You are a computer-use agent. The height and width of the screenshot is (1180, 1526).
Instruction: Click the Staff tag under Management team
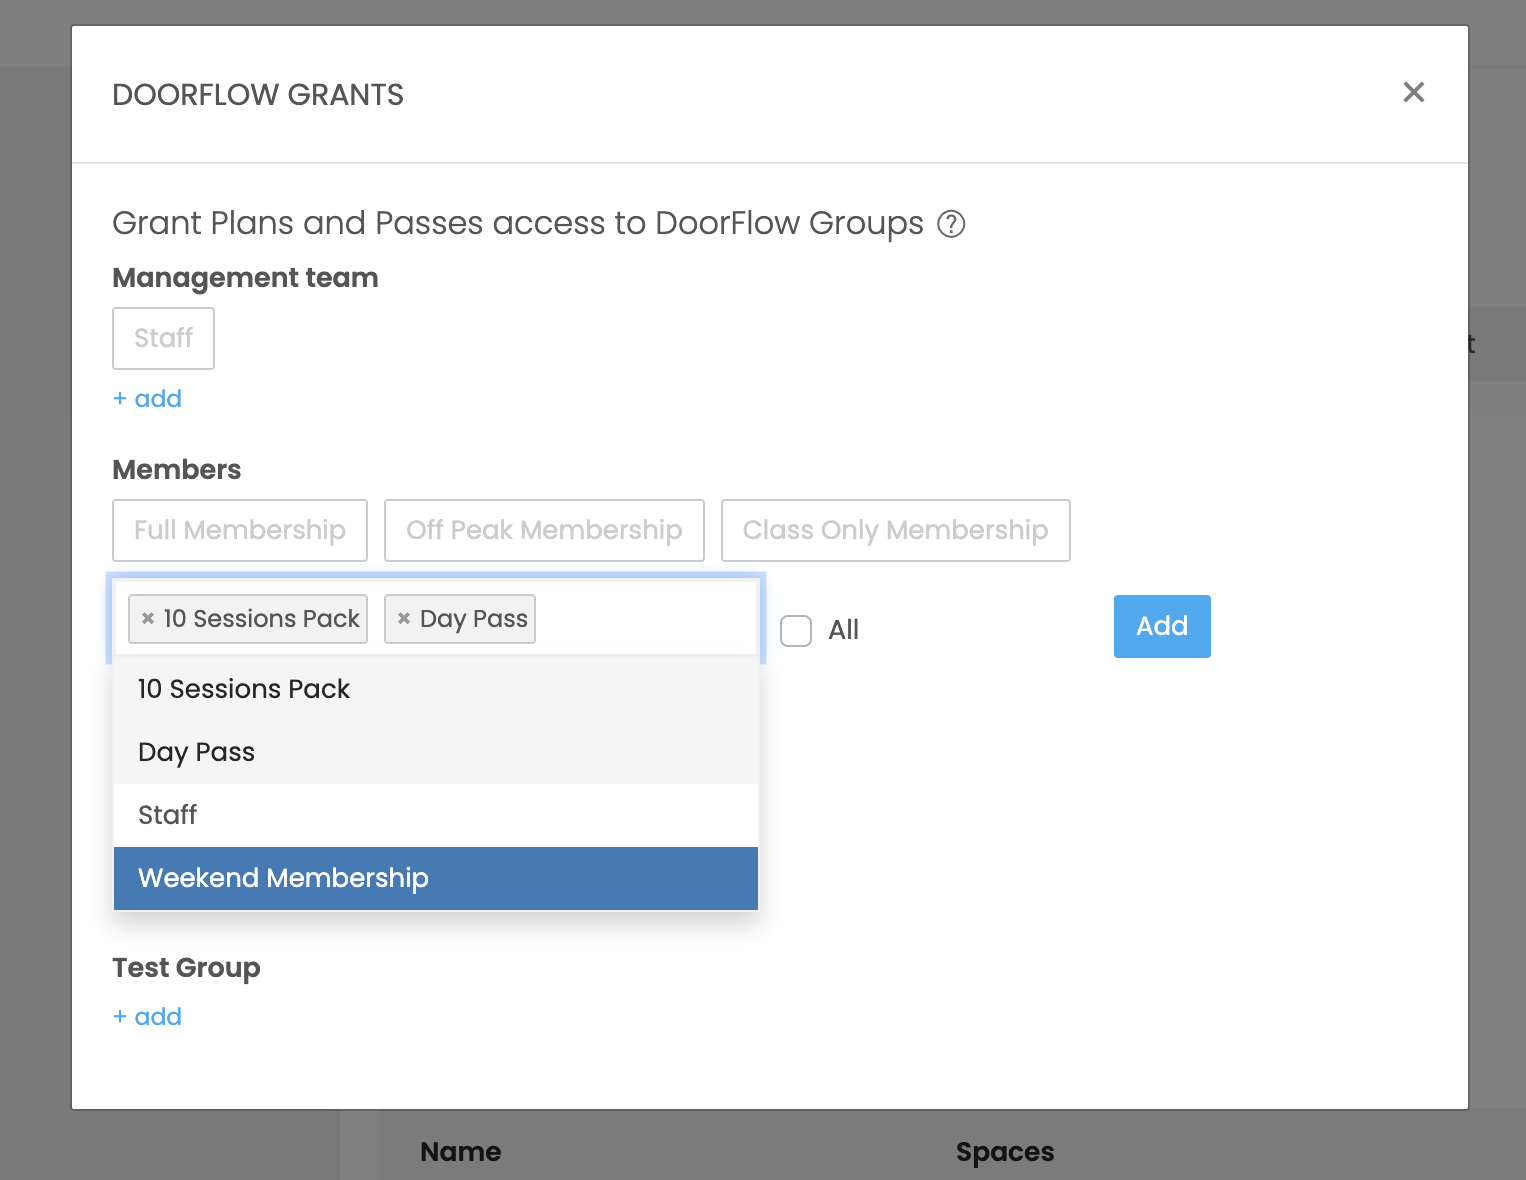pyautogui.click(x=163, y=338)
